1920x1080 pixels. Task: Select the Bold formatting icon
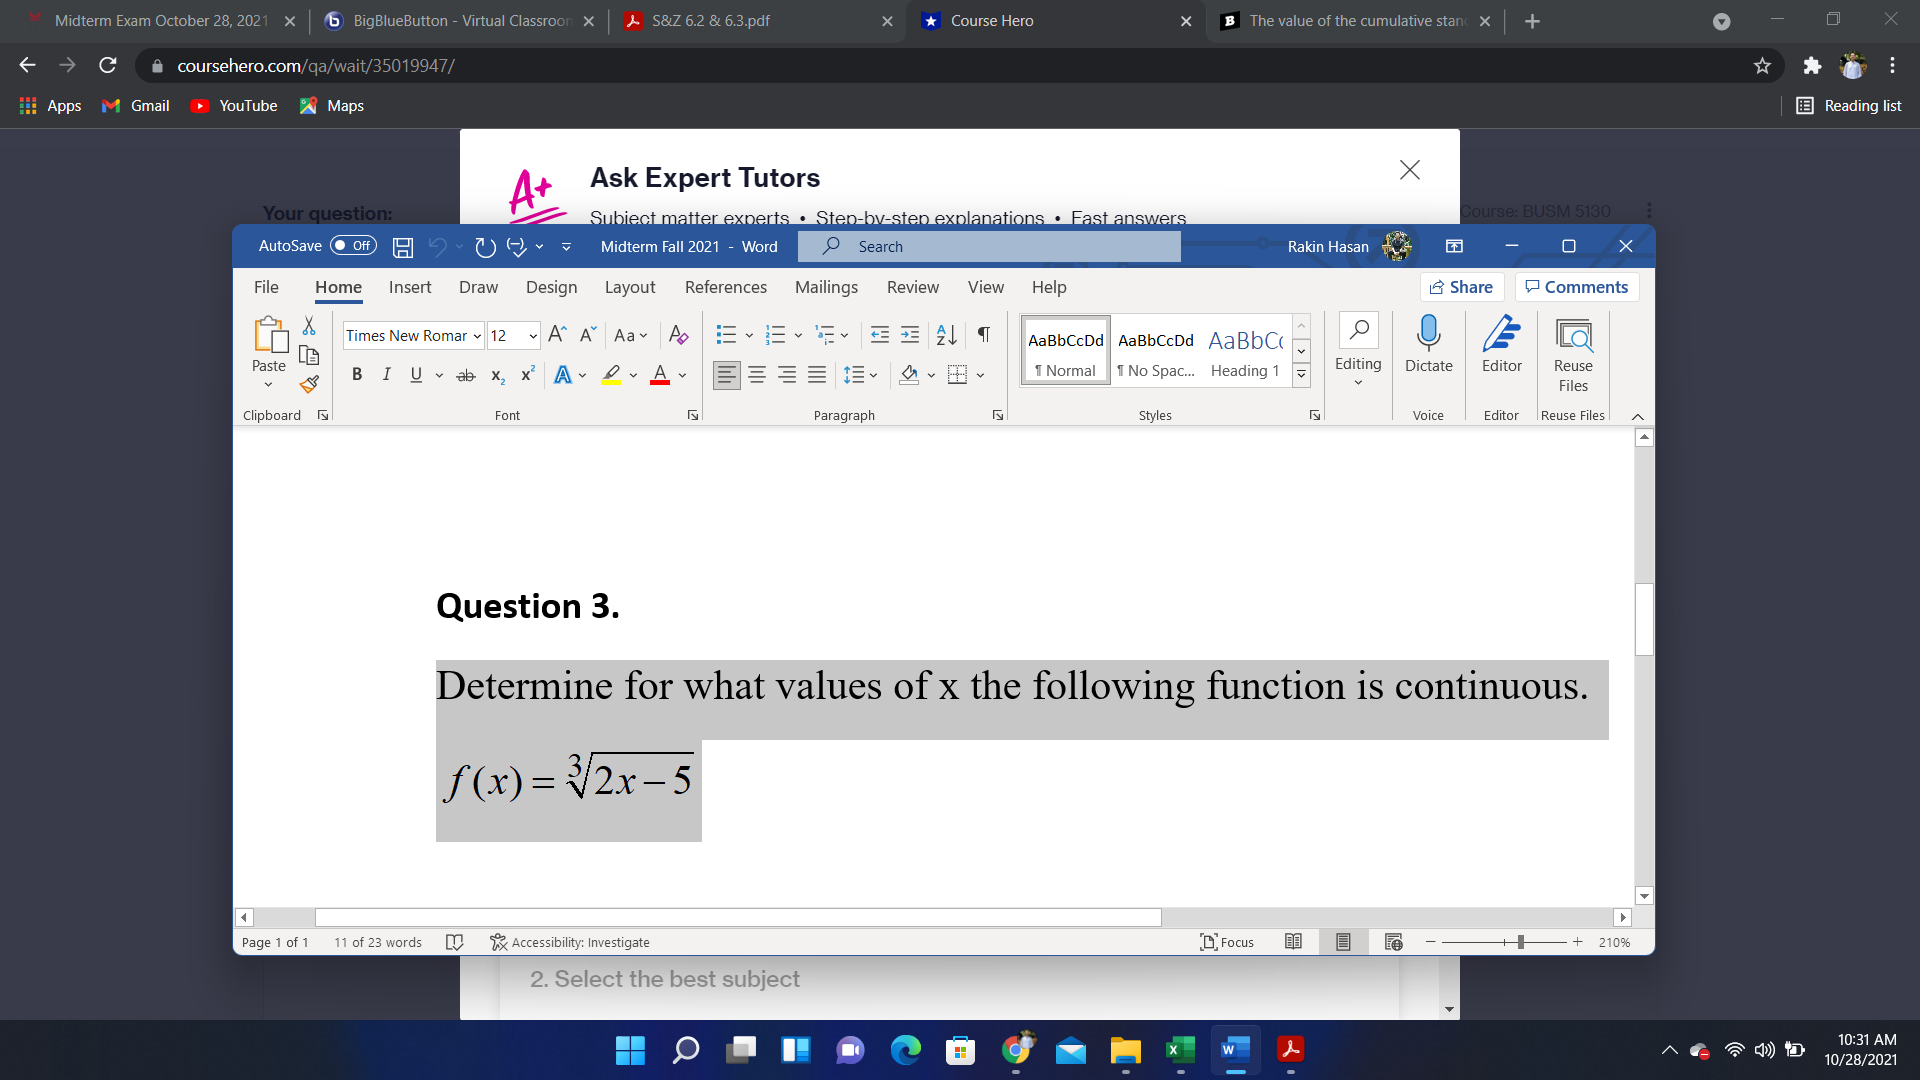click(357, 374)
